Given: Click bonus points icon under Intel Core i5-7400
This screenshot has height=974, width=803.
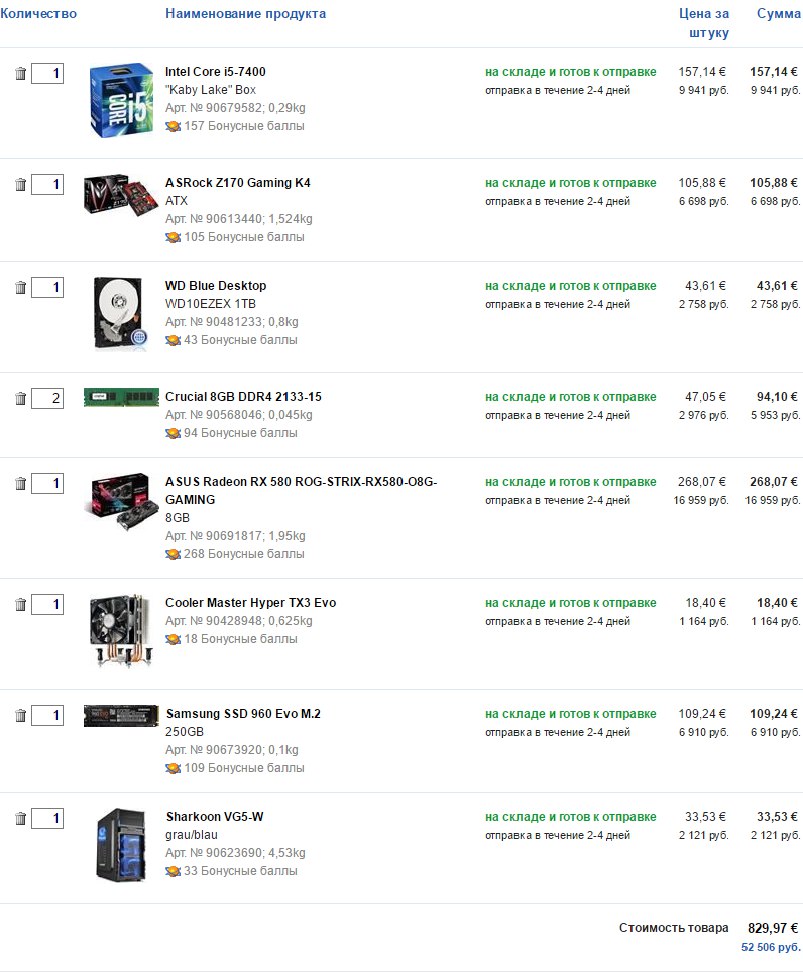Looking at the screenshot, I should (x=173, y=126).
